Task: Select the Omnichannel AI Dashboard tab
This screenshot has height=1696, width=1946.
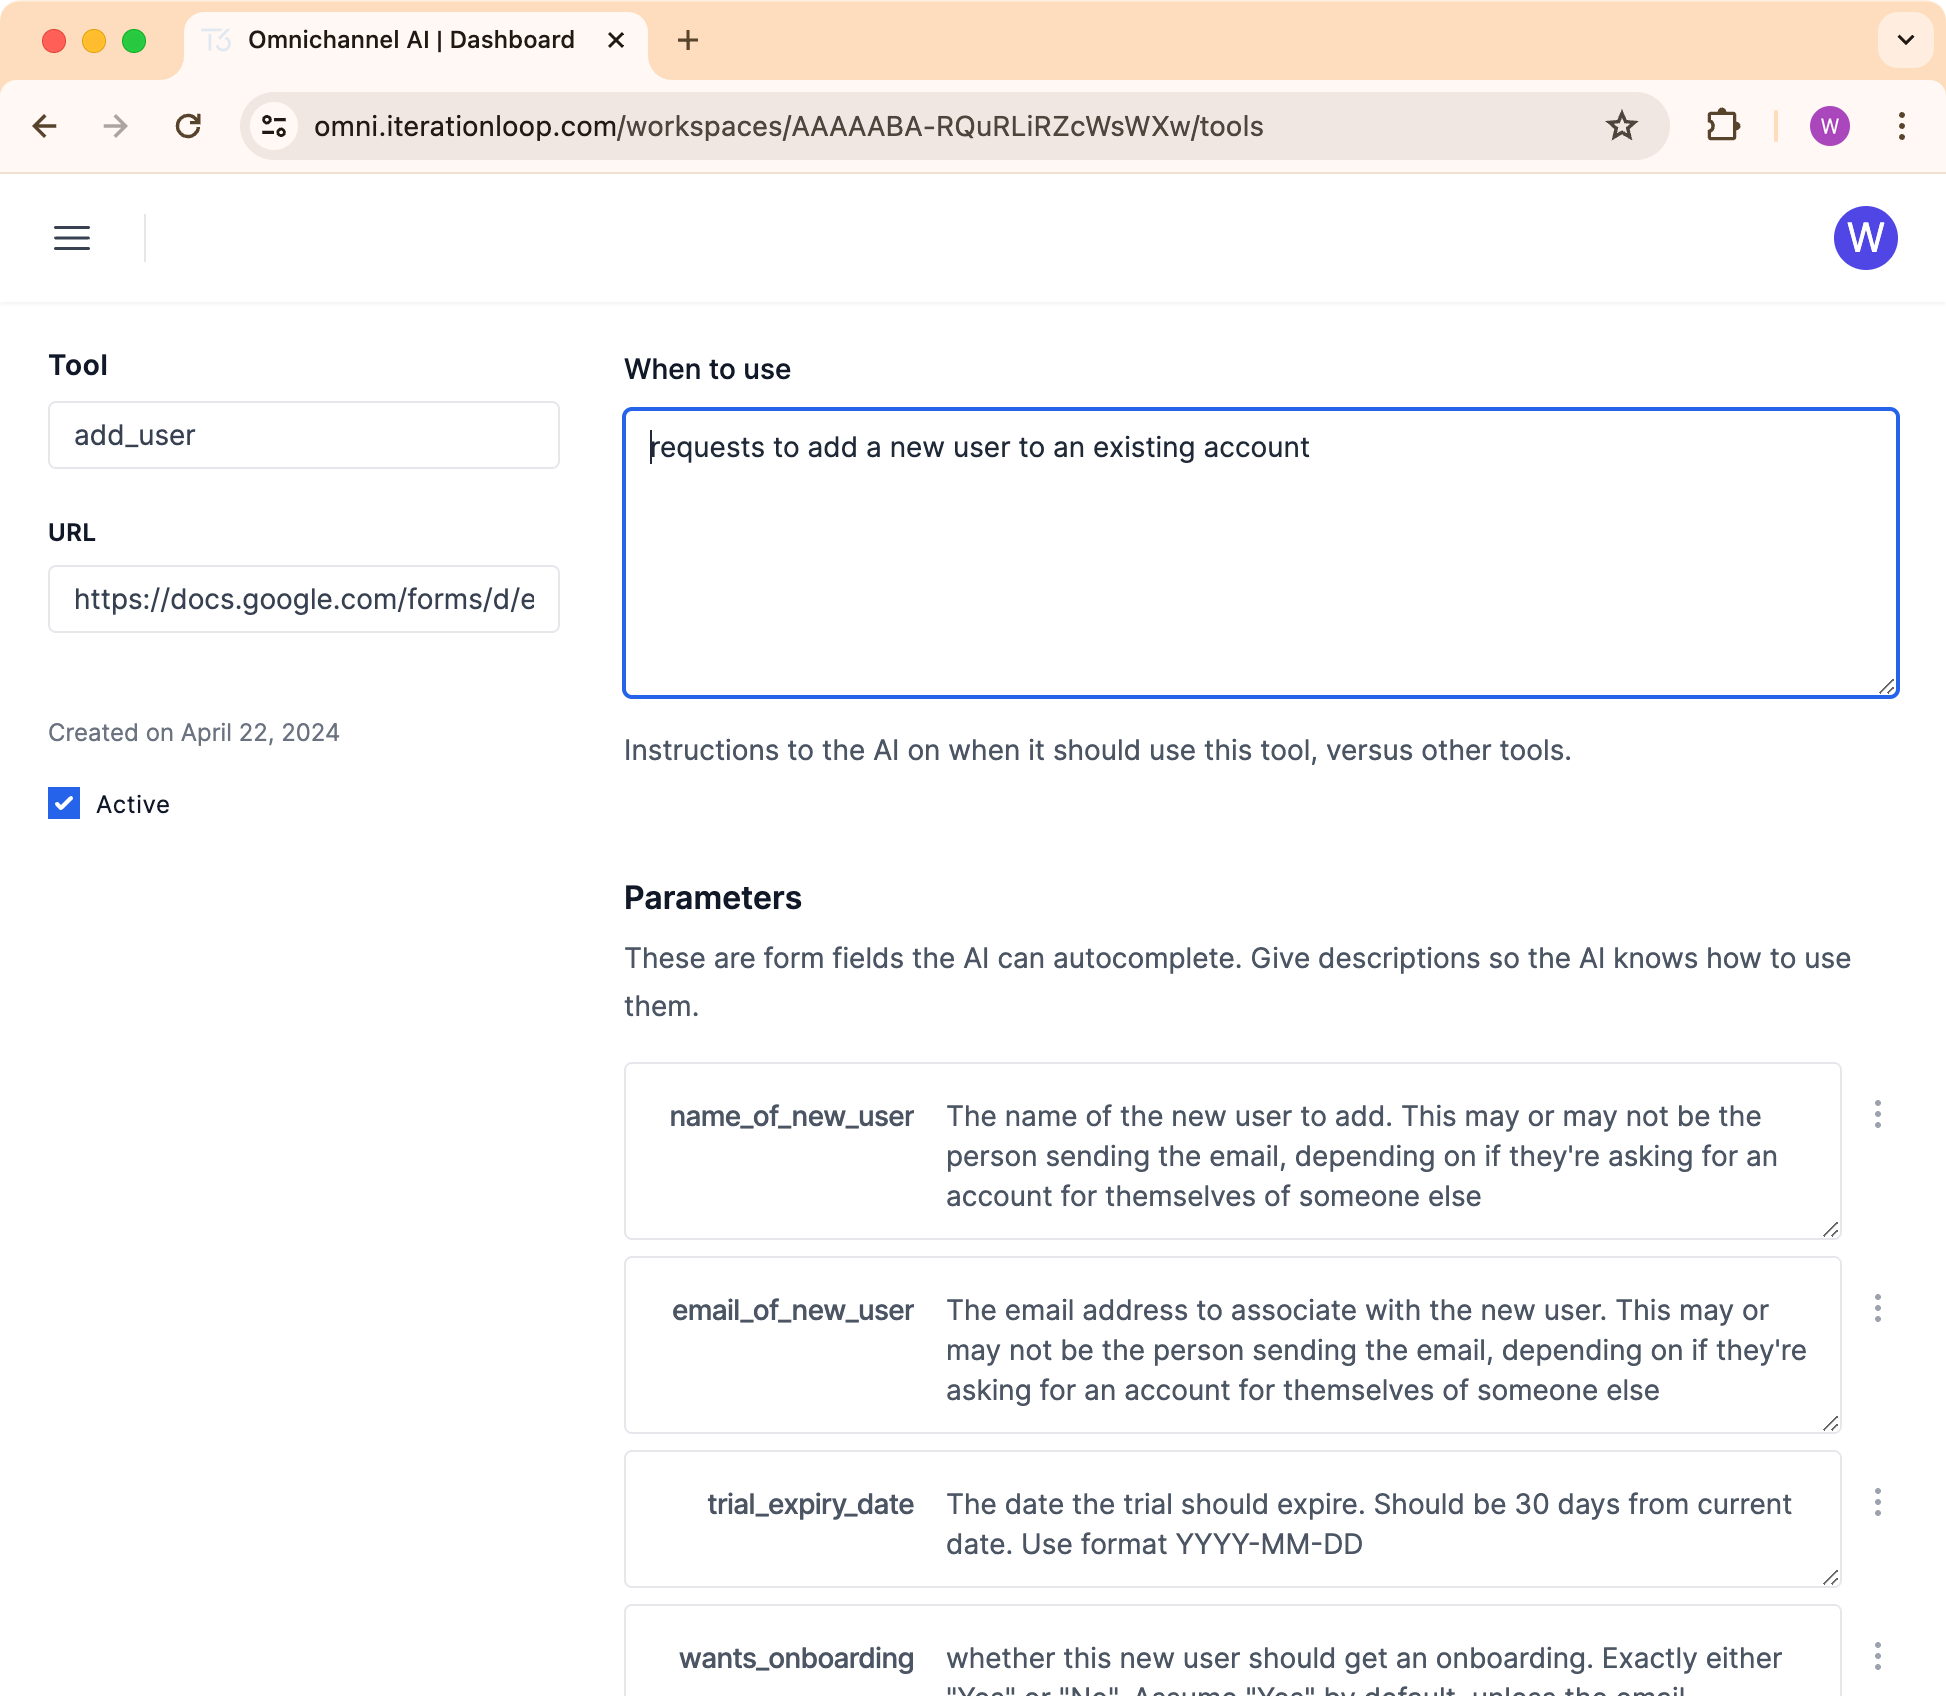Action: 411,40
